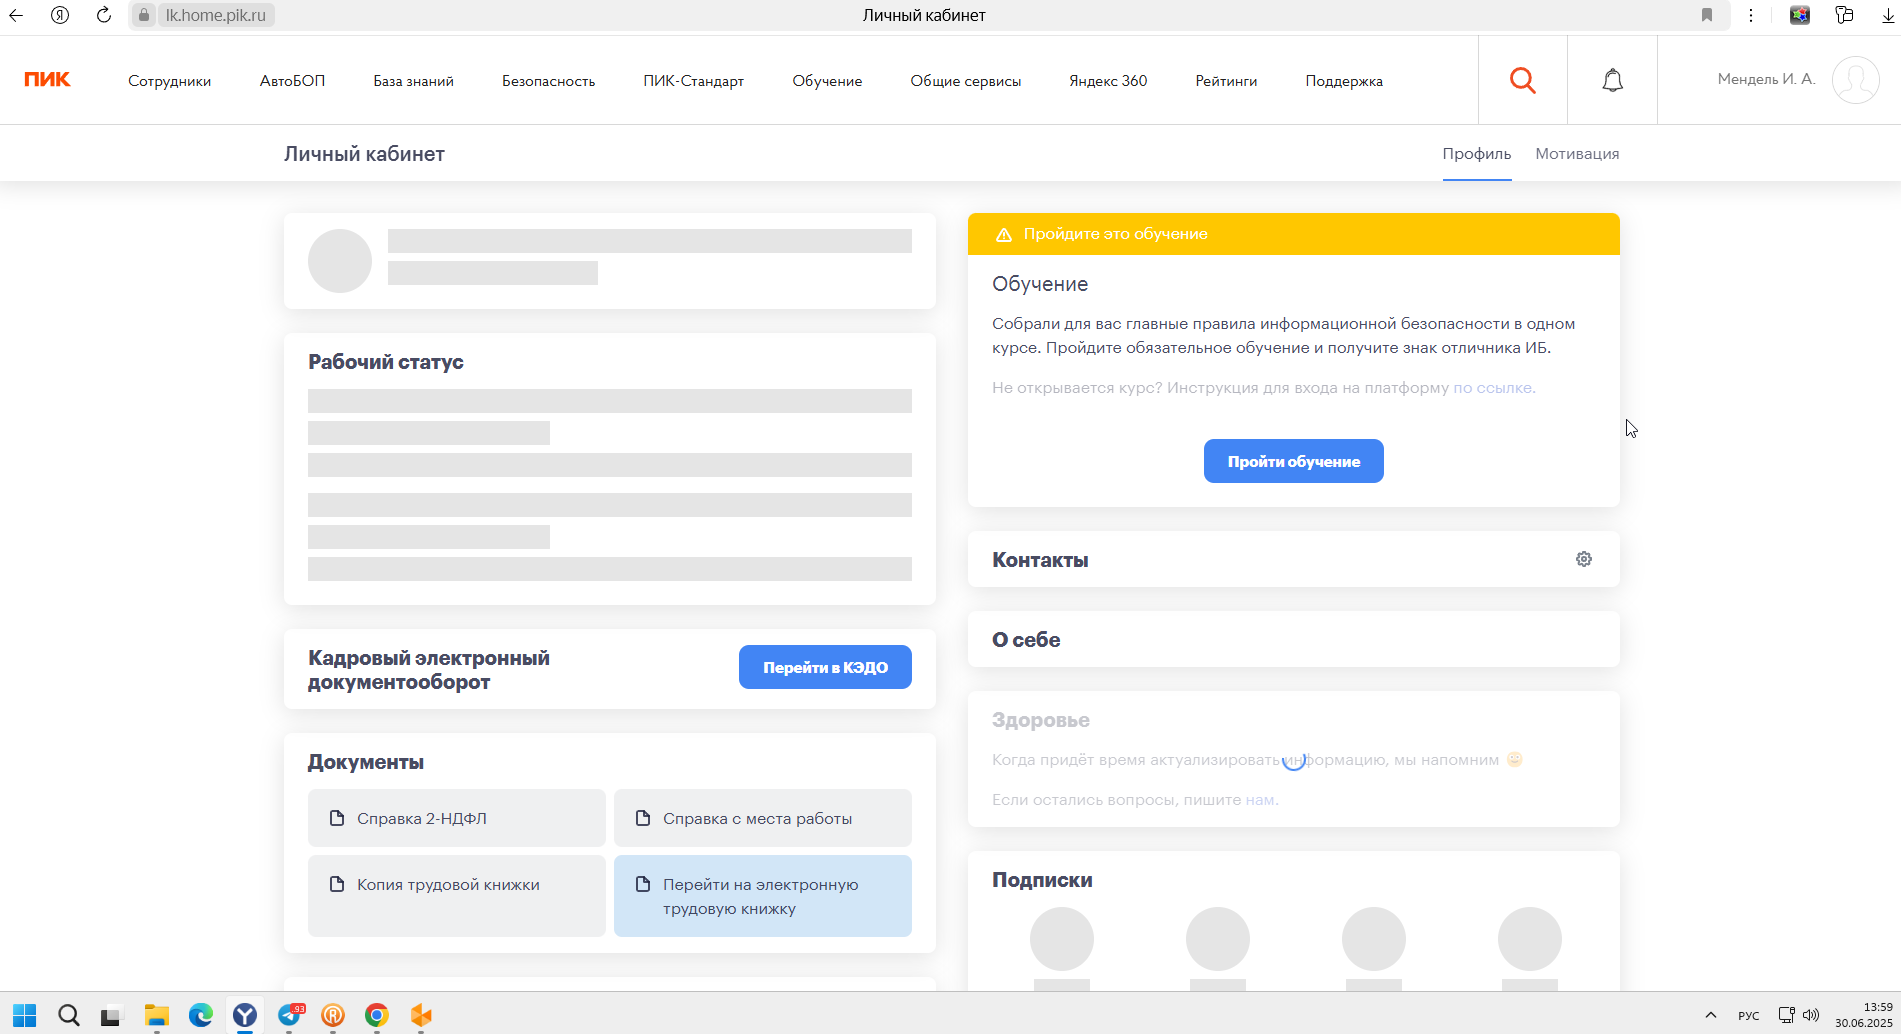Image resolution: width=1901 pixels, height=1034 pixels.
Task: Open the orange faceted app in taskbar
Action: [x=421, y=1015]
